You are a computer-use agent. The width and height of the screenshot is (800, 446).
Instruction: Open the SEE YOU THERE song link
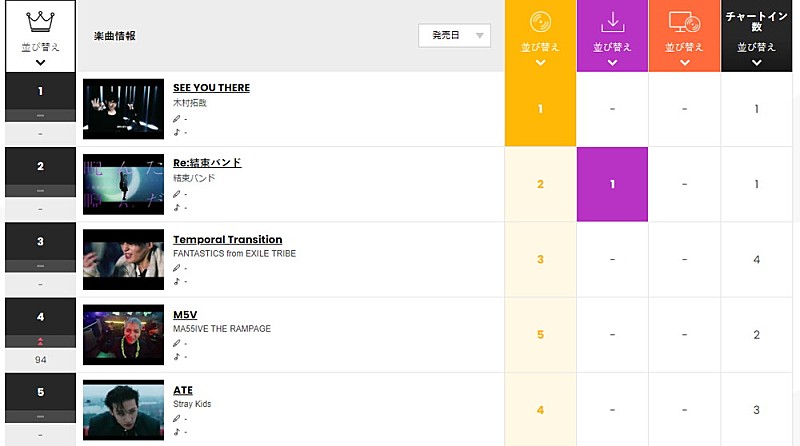[211, 88]
